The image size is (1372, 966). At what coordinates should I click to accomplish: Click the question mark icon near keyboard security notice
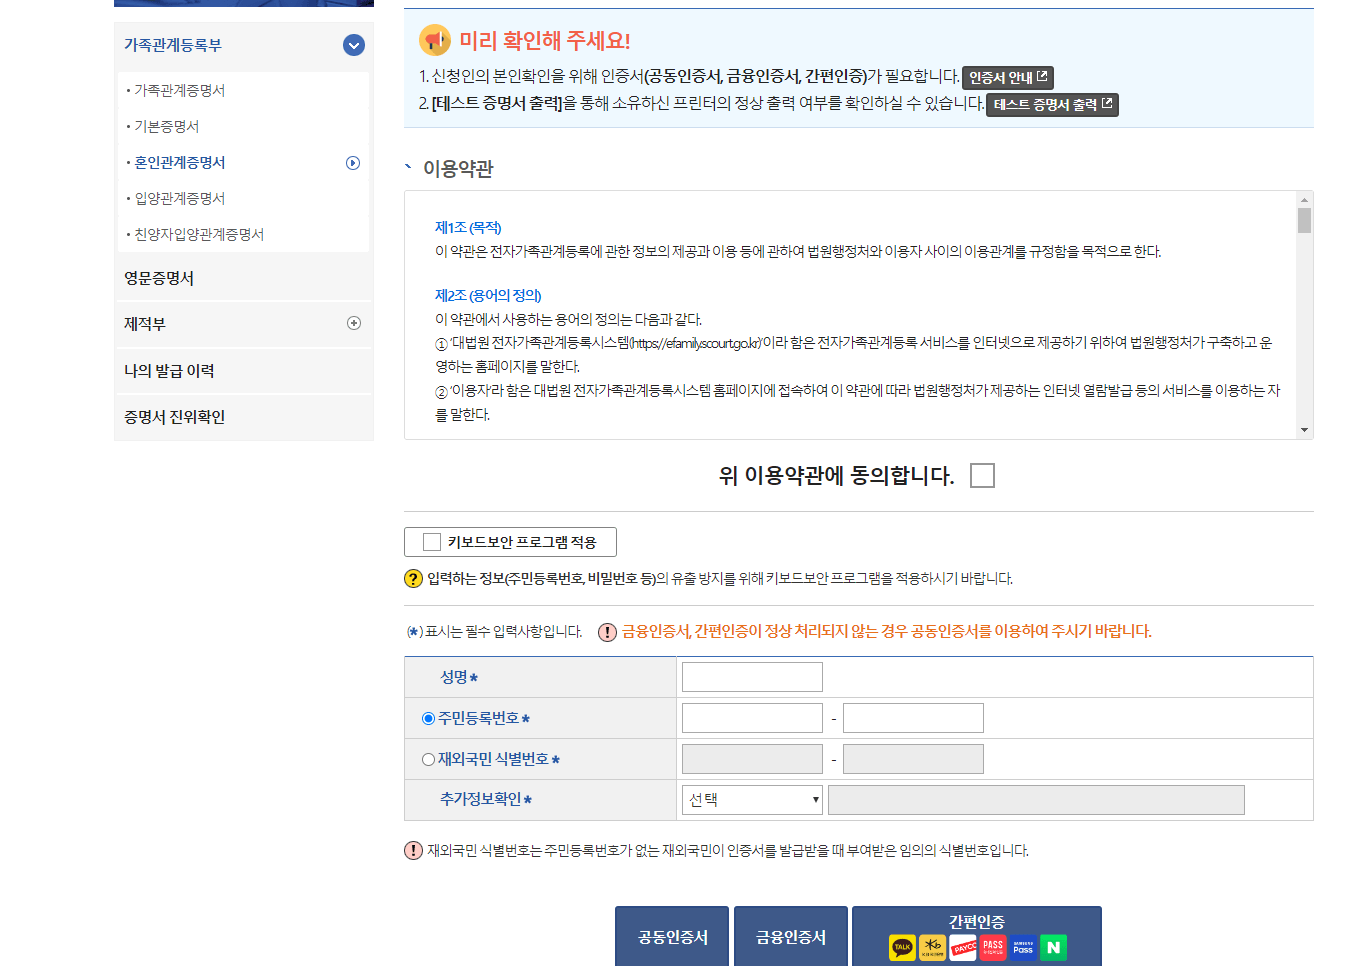click(410, 577)
